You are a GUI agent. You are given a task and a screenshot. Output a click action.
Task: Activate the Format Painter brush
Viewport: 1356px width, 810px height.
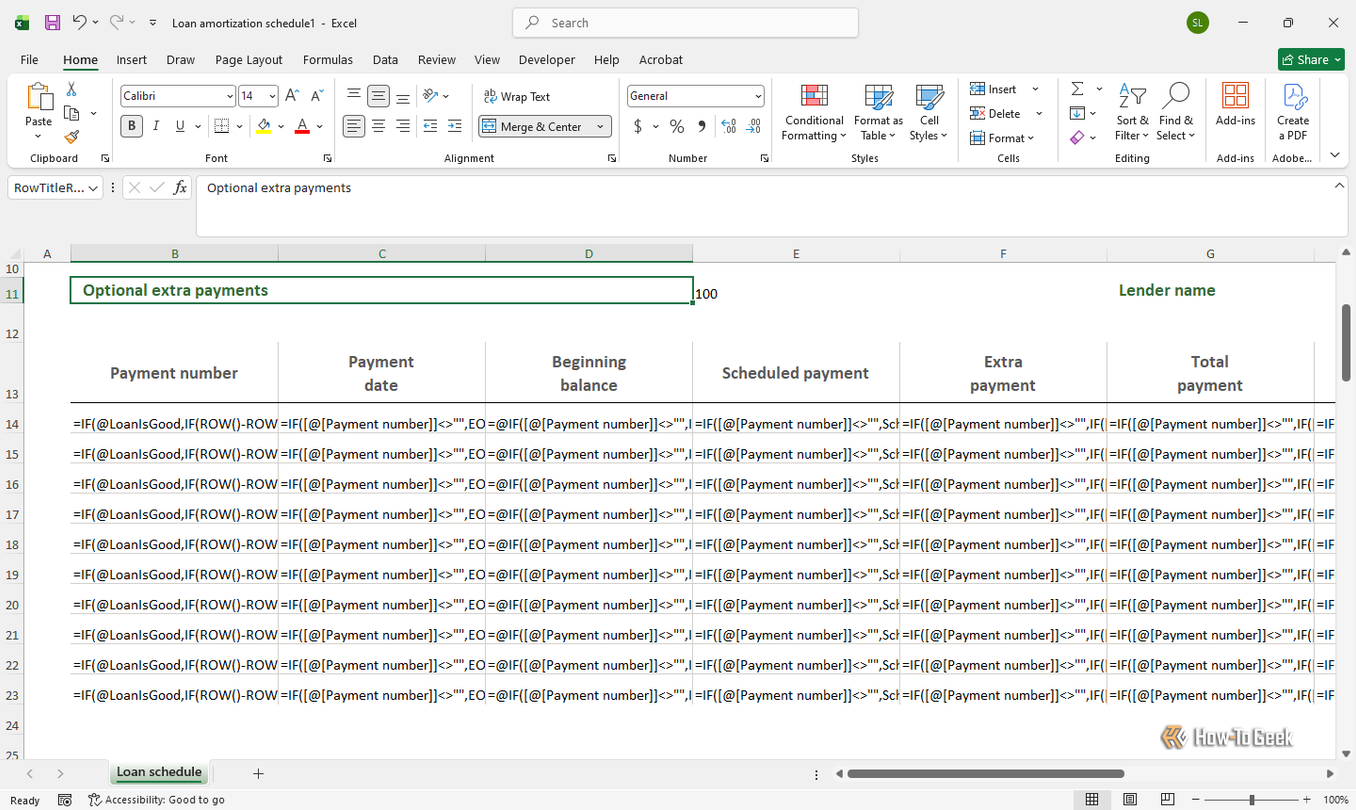click(71, 137)
